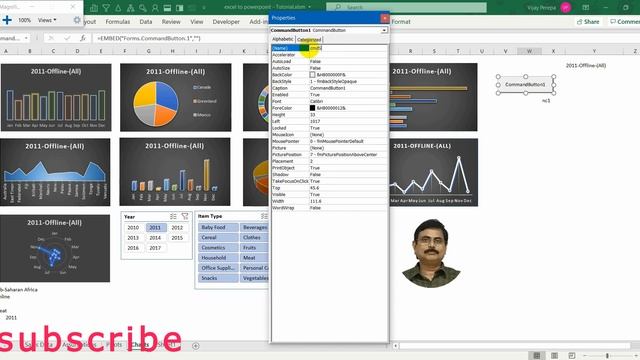
Task: Open the Magnifier Views dropdown
Action: tap(47, 20)
